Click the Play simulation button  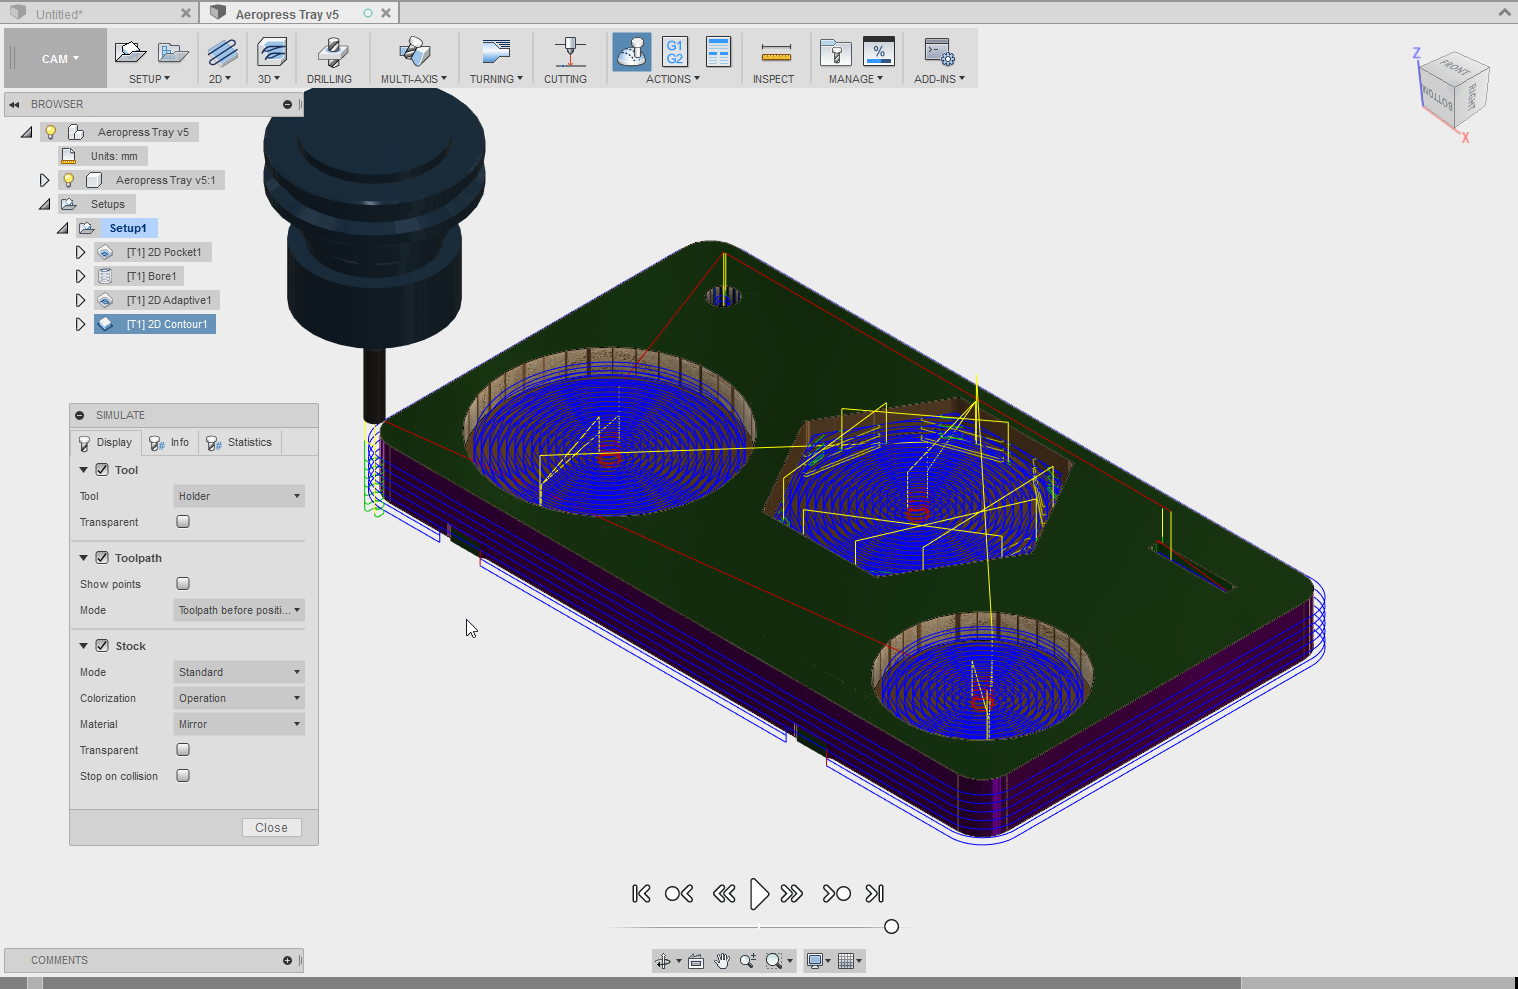(x=759, y=894)
